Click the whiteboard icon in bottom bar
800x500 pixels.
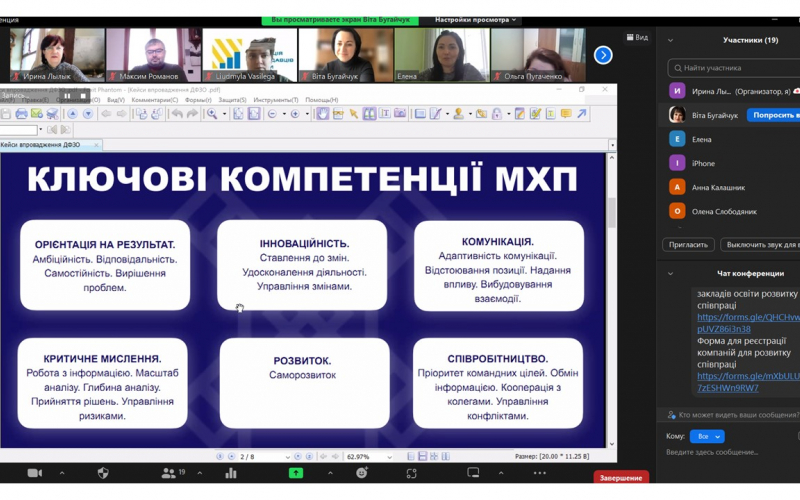(473, 472)
